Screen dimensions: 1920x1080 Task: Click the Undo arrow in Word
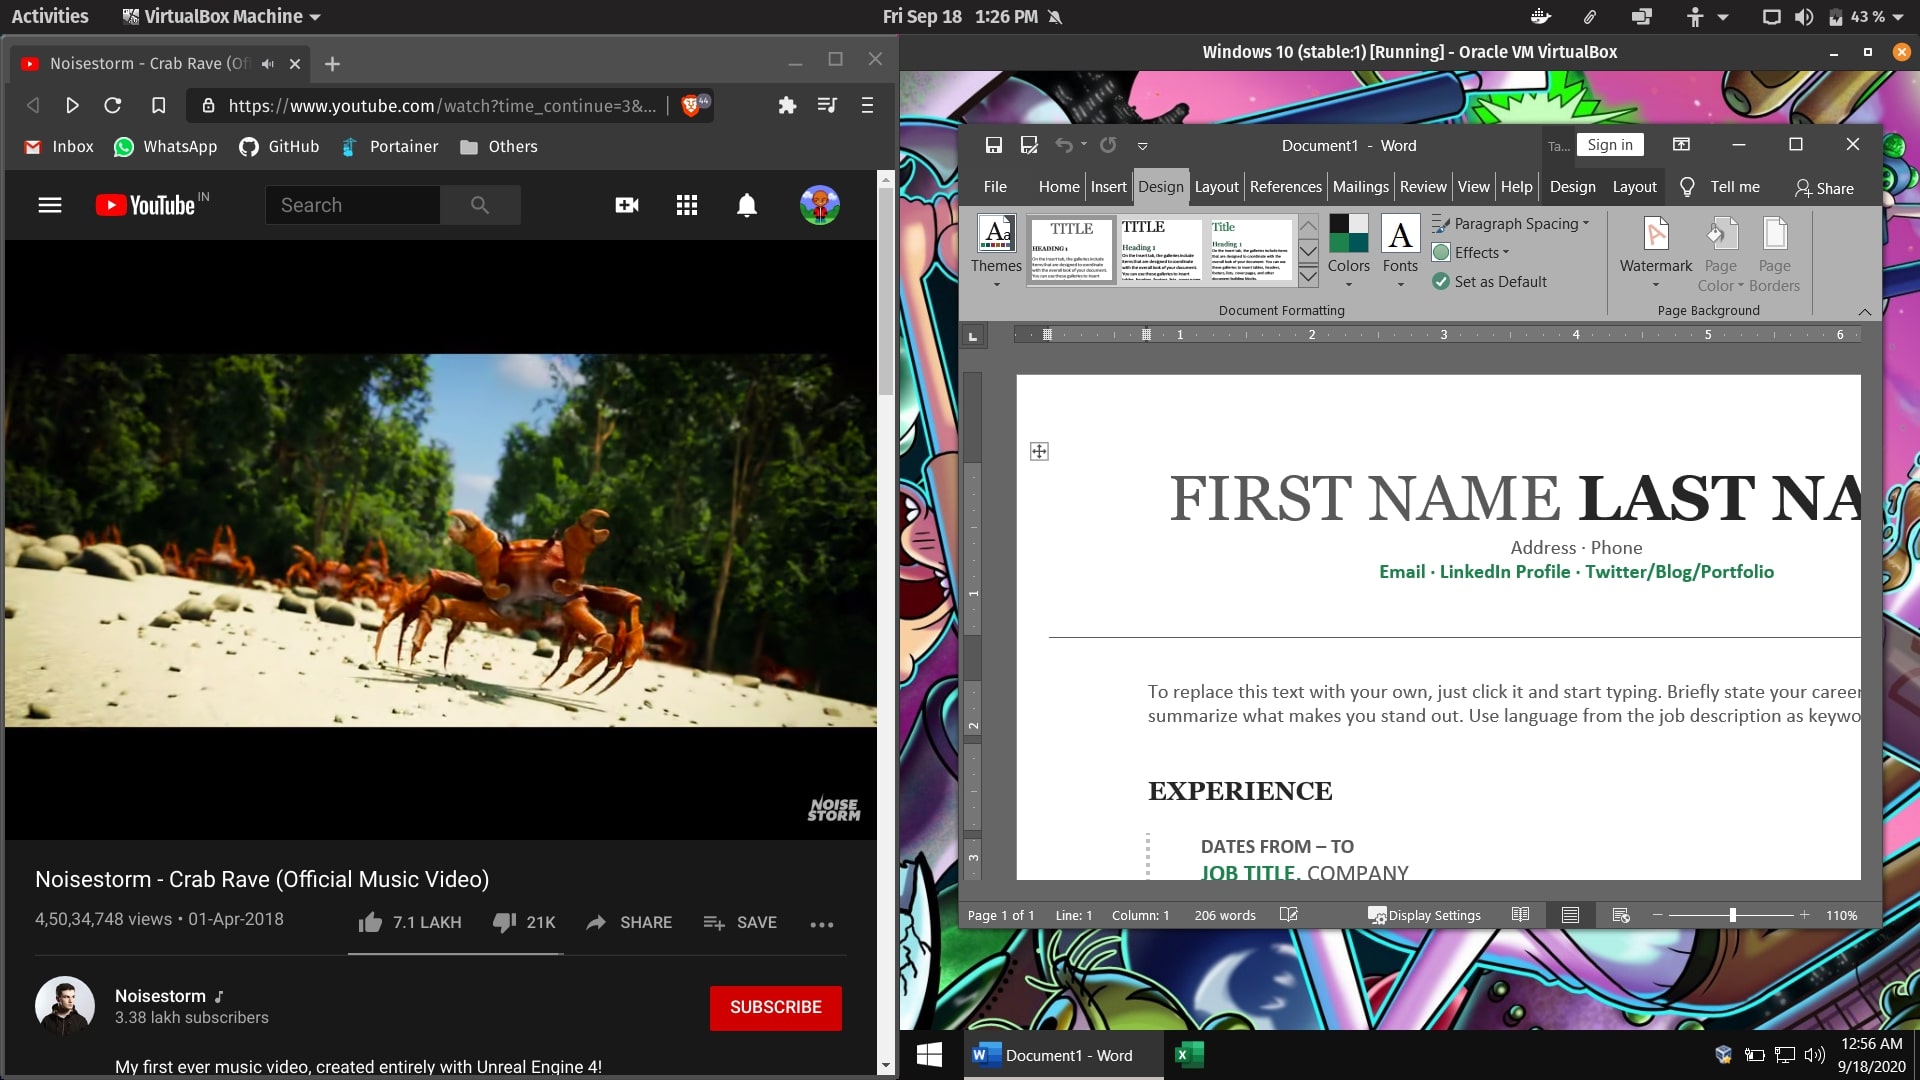1064,145
